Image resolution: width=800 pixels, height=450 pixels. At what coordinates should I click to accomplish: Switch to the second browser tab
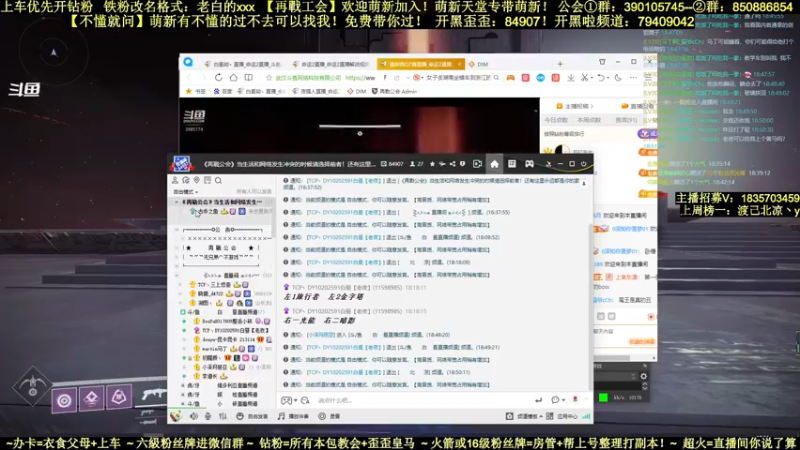tap(331, 64)
